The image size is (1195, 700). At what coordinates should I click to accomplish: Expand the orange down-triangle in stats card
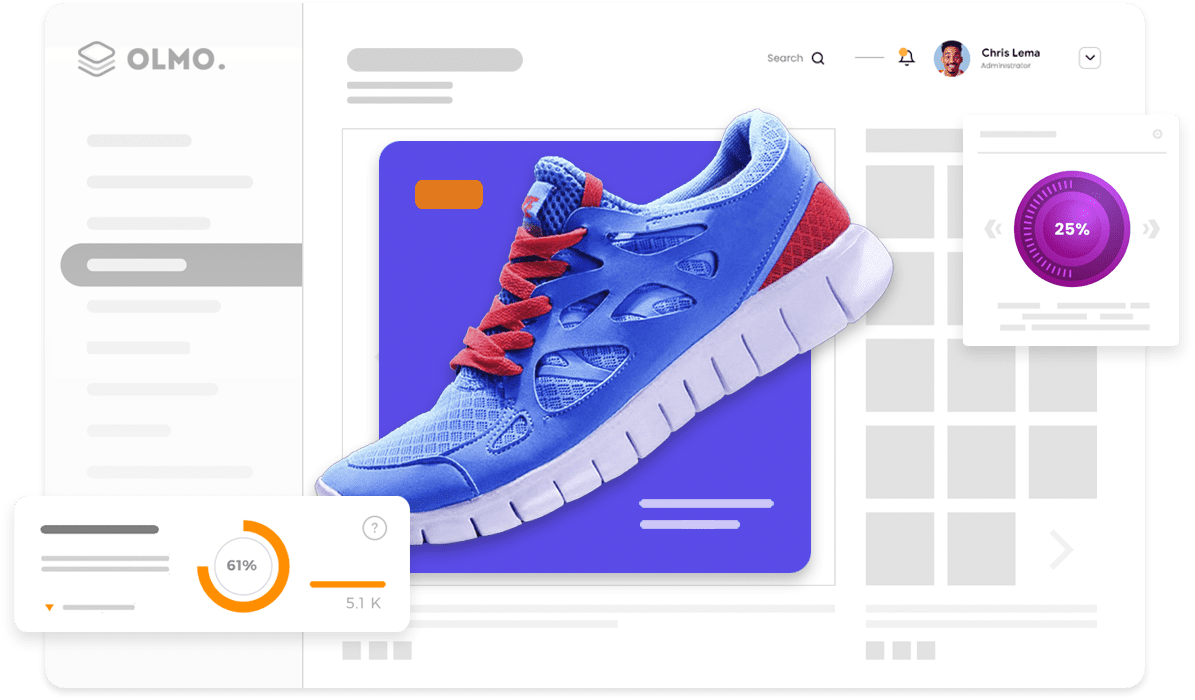50,608
